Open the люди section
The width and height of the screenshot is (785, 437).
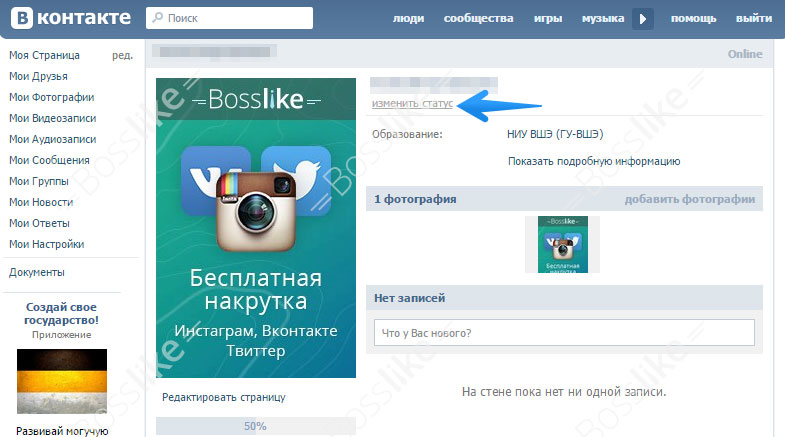pyautogui.click(x=408, y=19)
